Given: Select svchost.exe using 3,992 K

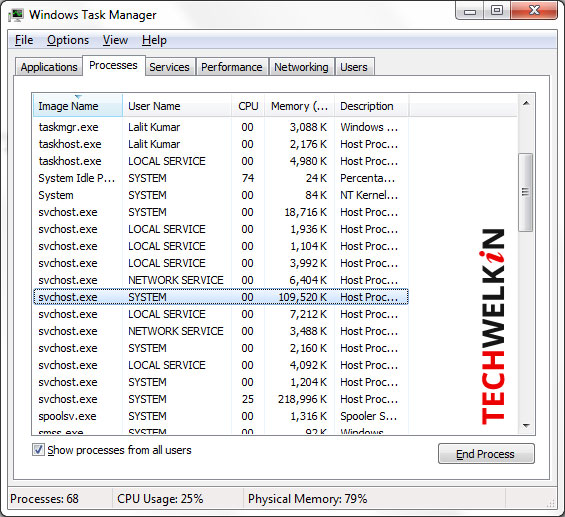Looking at the screenshot, I should 221,263.
